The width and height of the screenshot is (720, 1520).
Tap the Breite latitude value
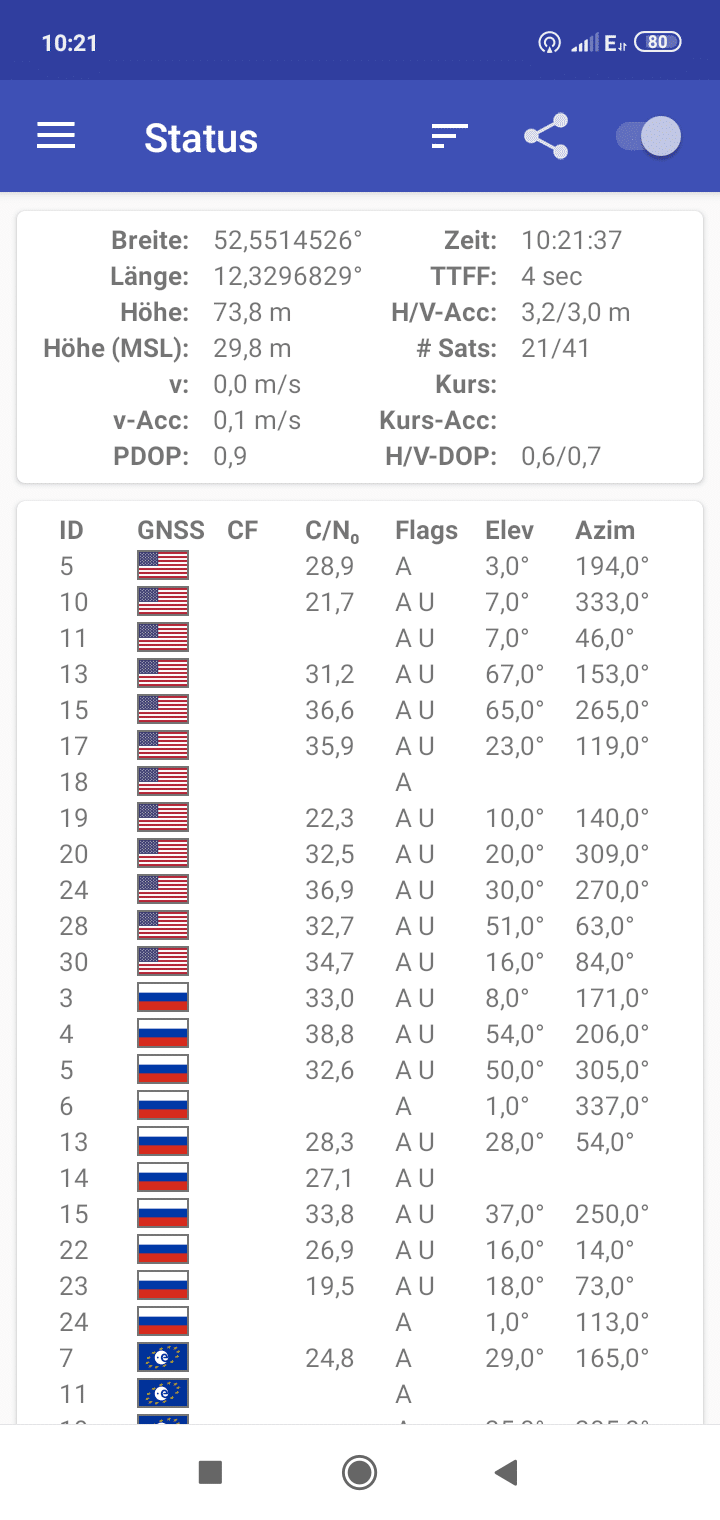point(288,240)
